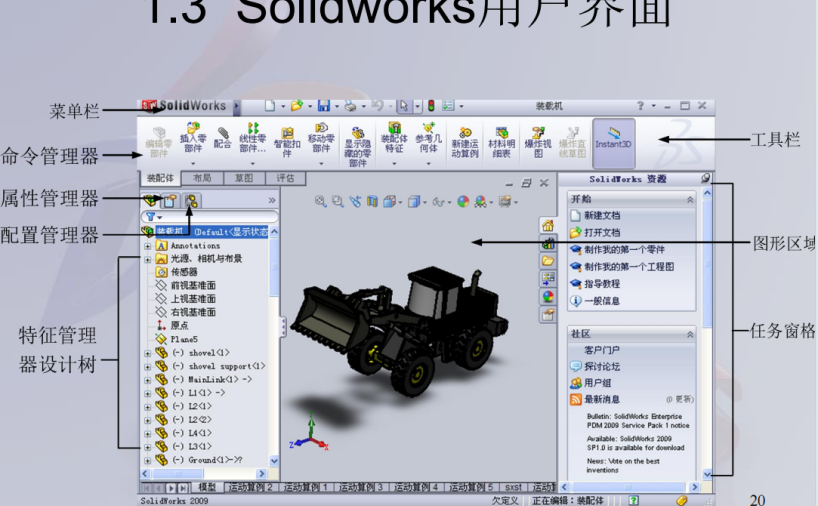This screenshot has height=506, width=818.
Task: Click 爆炸视图 (Exploded View) tool
Action: point(538,142)
